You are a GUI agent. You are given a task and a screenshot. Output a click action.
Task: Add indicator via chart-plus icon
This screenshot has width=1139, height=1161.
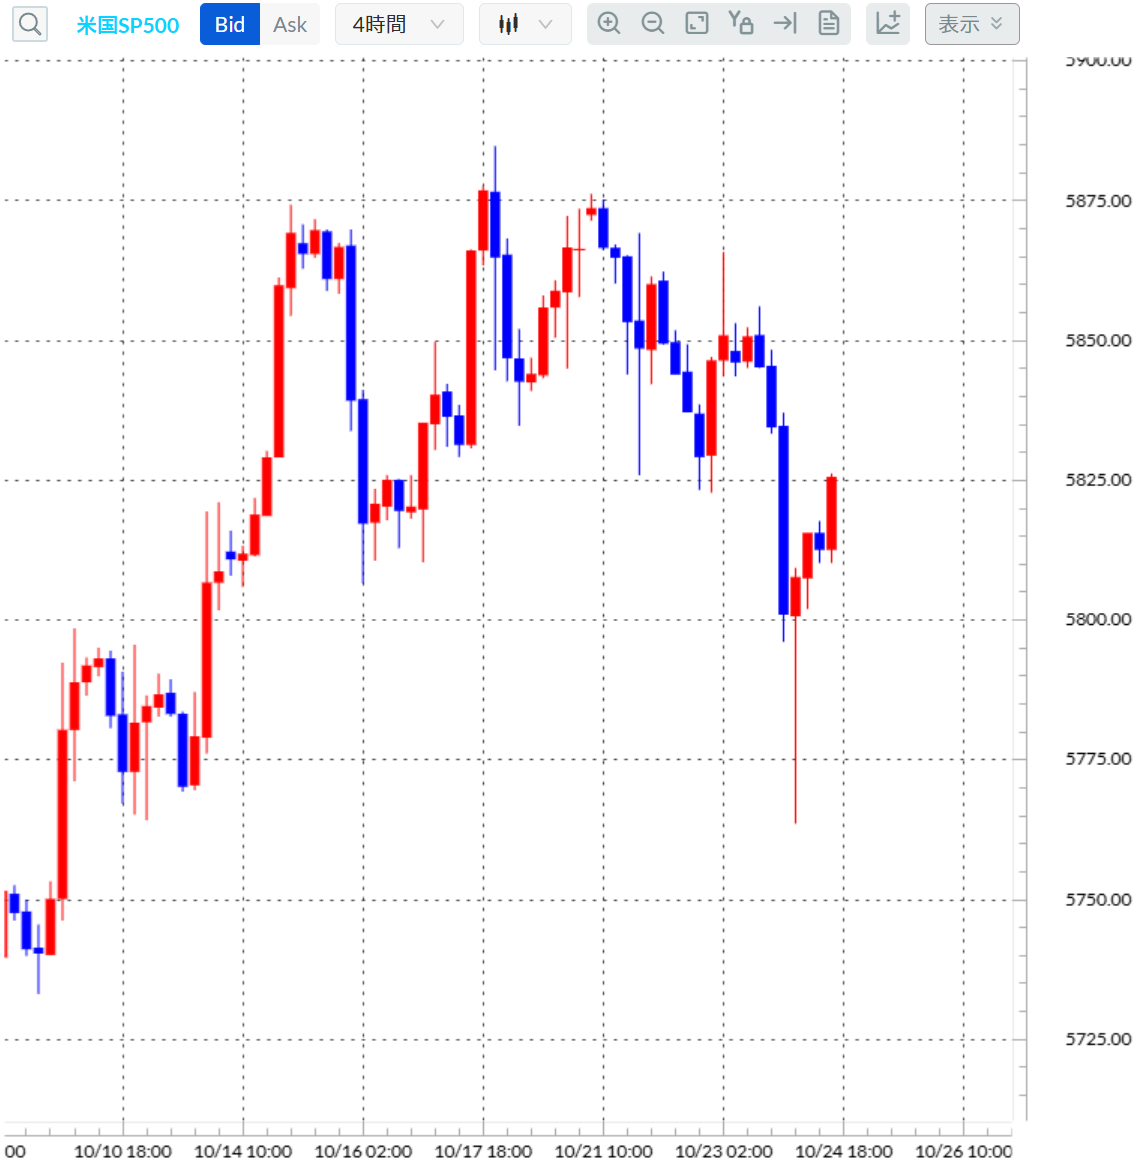coord(888,24)
